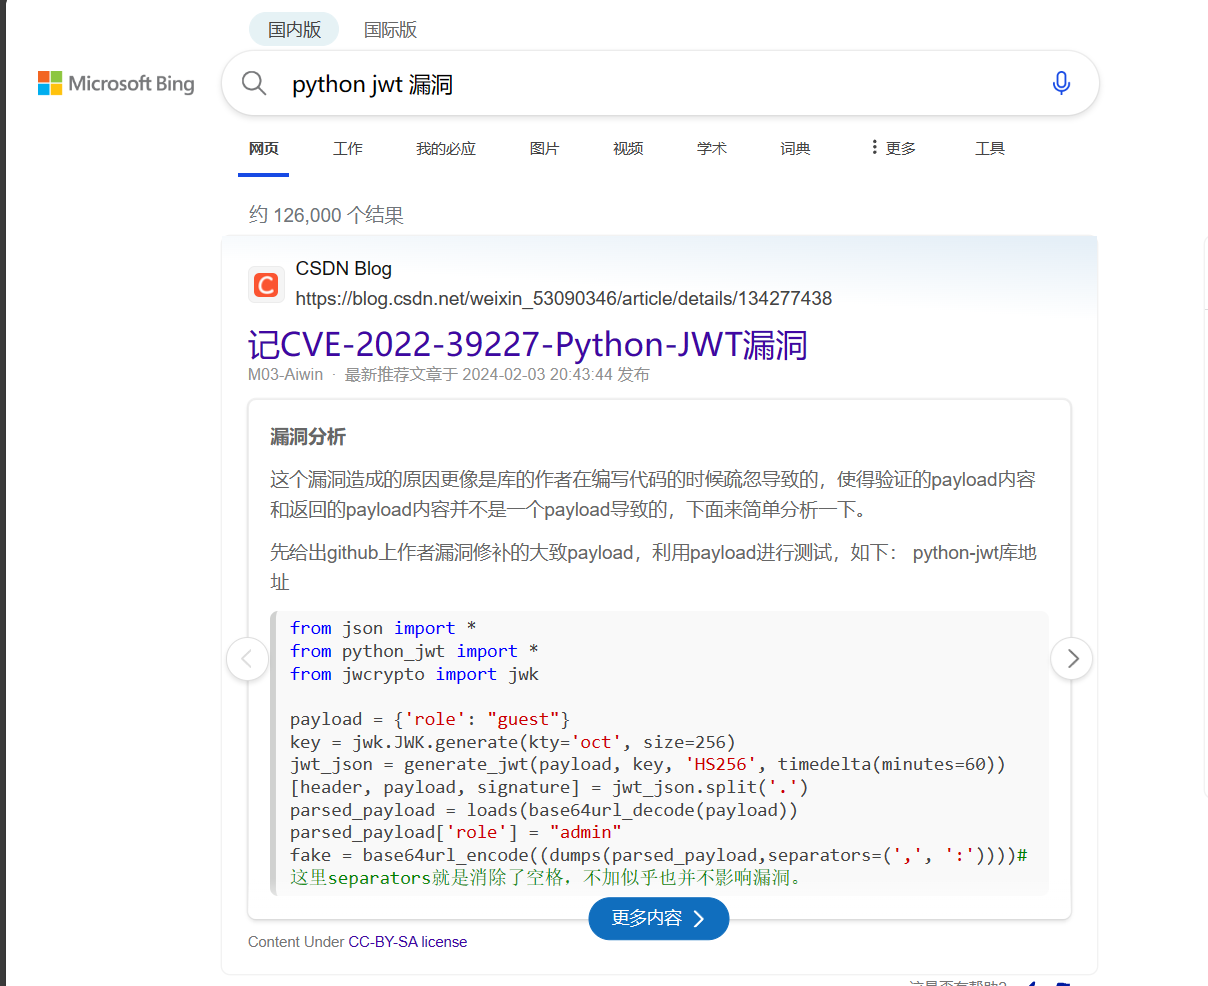The width and height of the screenshot is (1208, 986).
Task: Select the 网页 tab
Action: click(264, 148)
